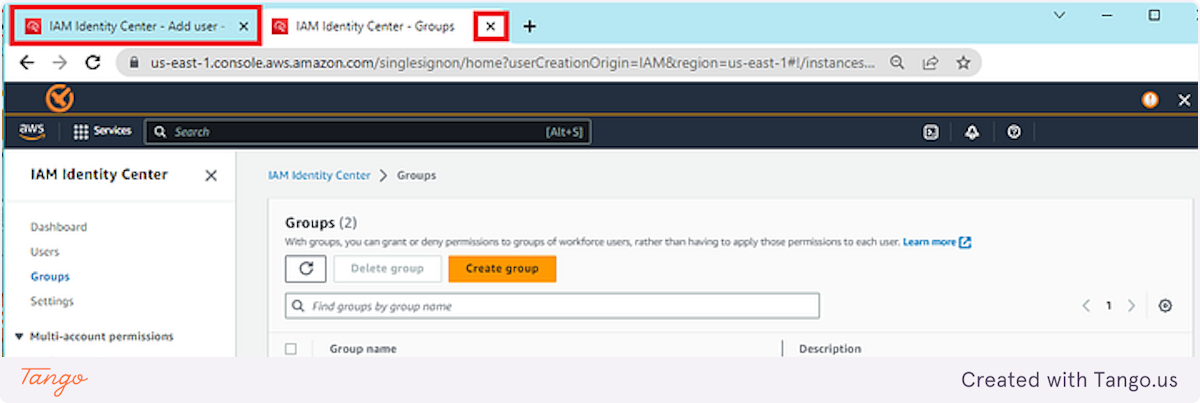Reload the browser page
This screenshot has width=1200, height=403.
point(93,62)
